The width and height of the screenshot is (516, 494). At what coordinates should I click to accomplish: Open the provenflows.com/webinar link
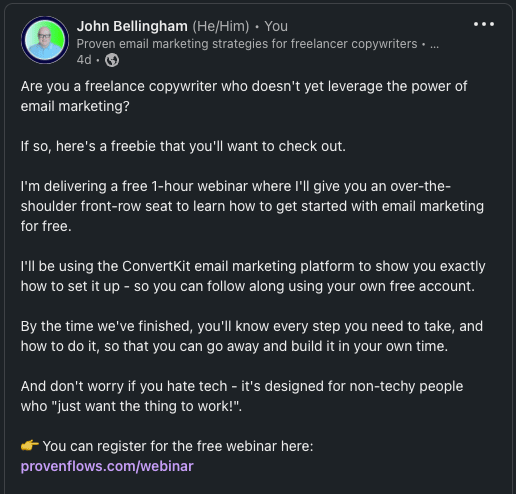107,466
